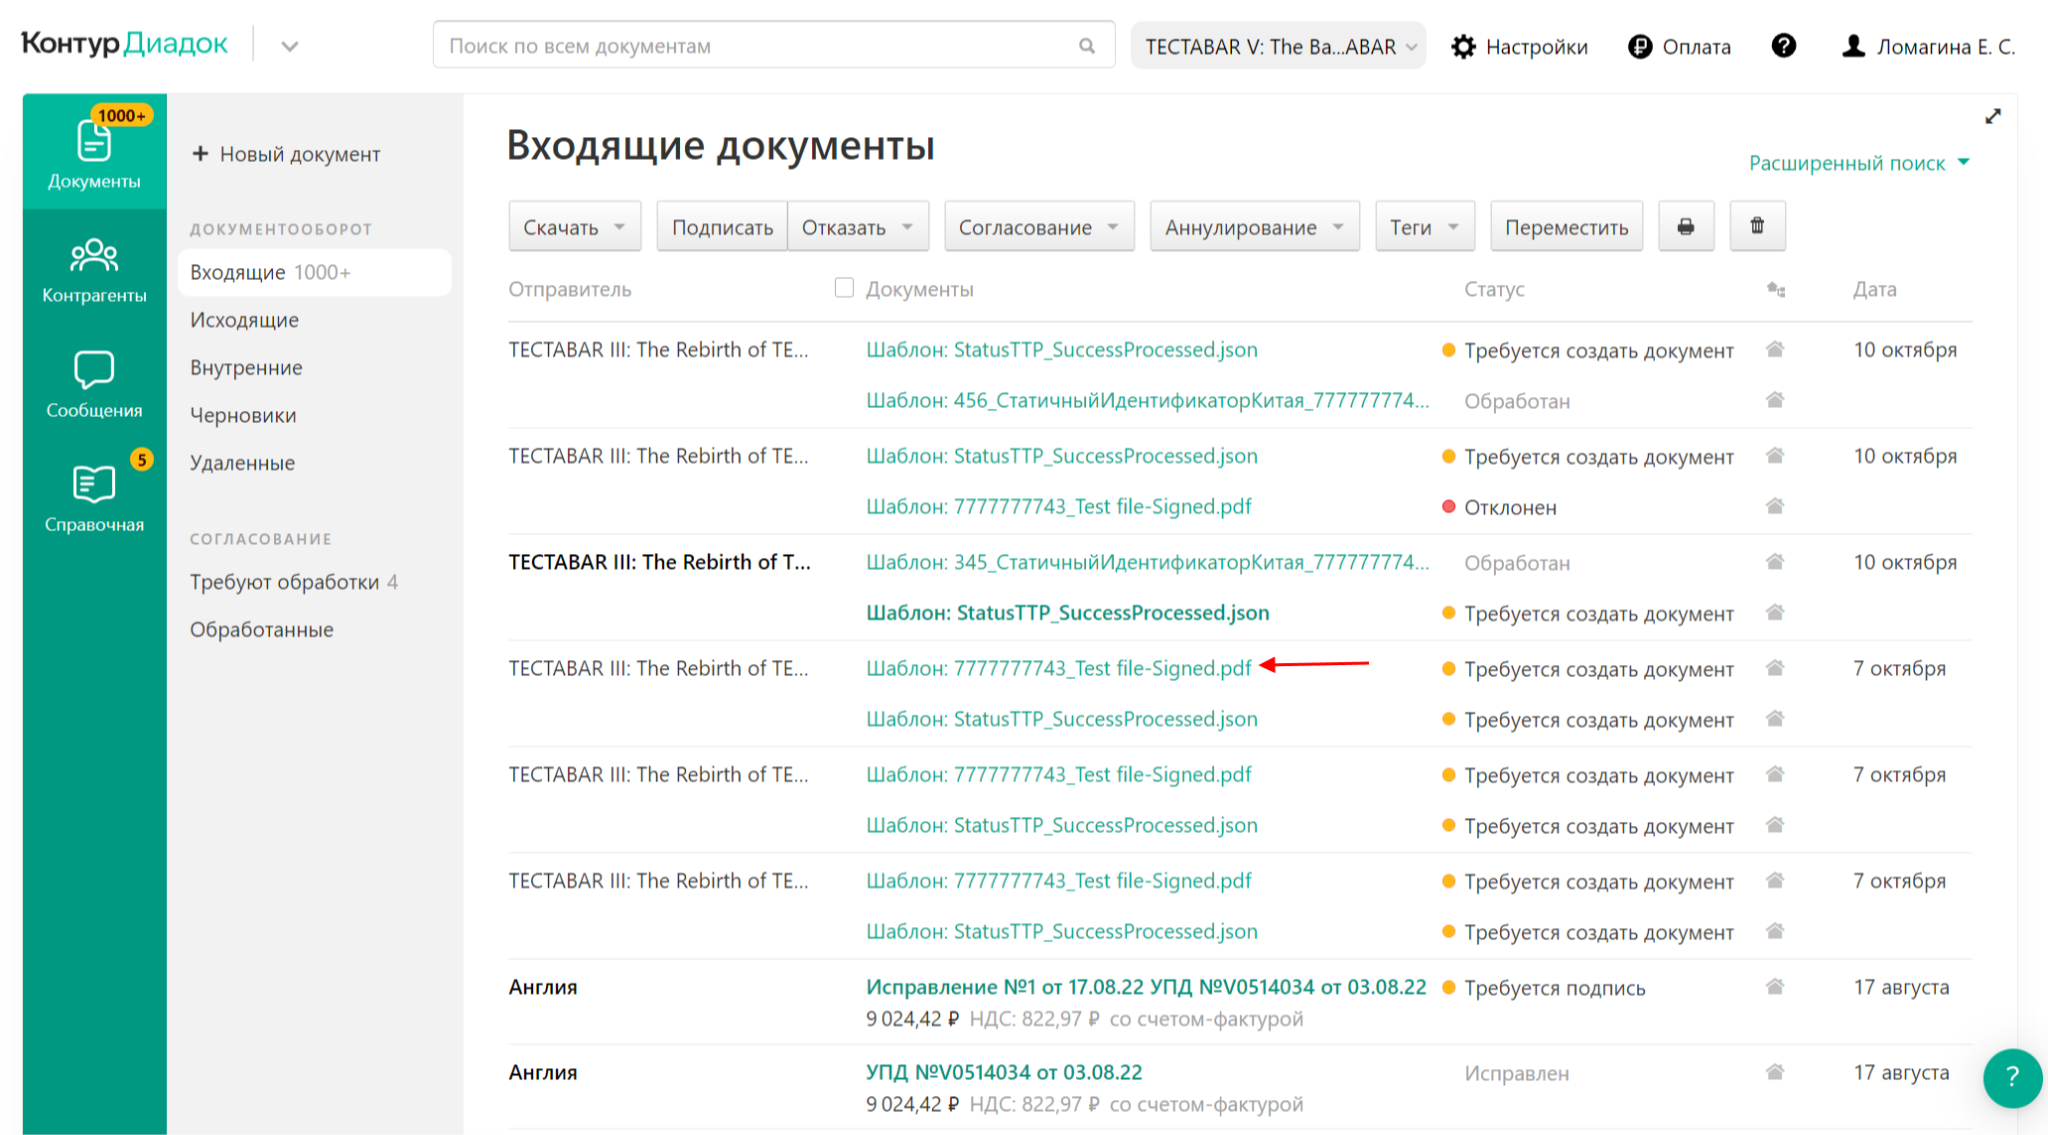Click the Подписать button
The width and height of the screenshot is (2048, 1135).
point(721,227)
